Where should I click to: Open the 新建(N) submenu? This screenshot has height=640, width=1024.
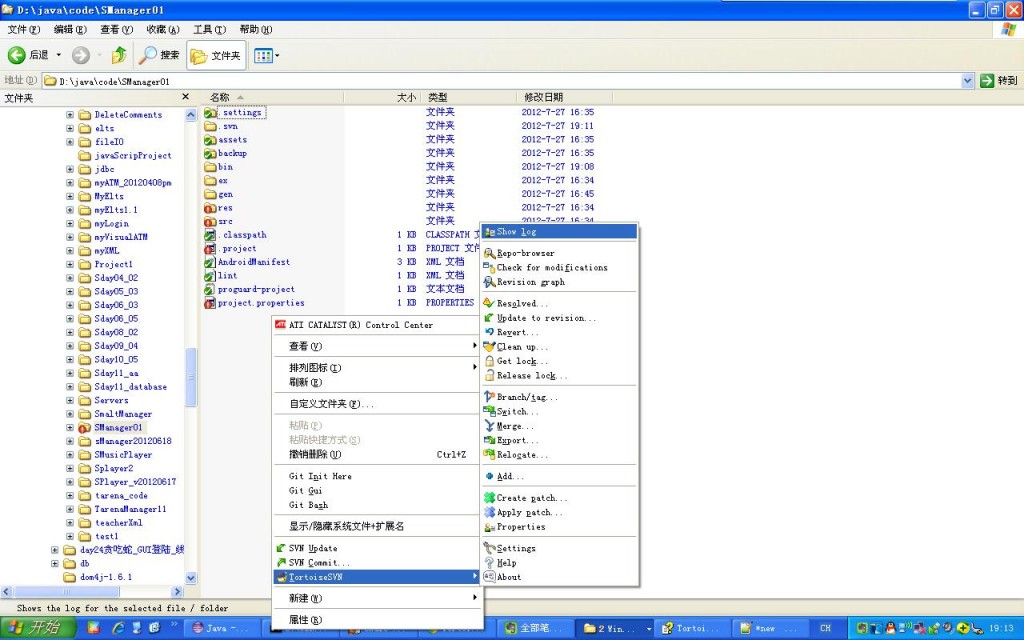[377, 598]
